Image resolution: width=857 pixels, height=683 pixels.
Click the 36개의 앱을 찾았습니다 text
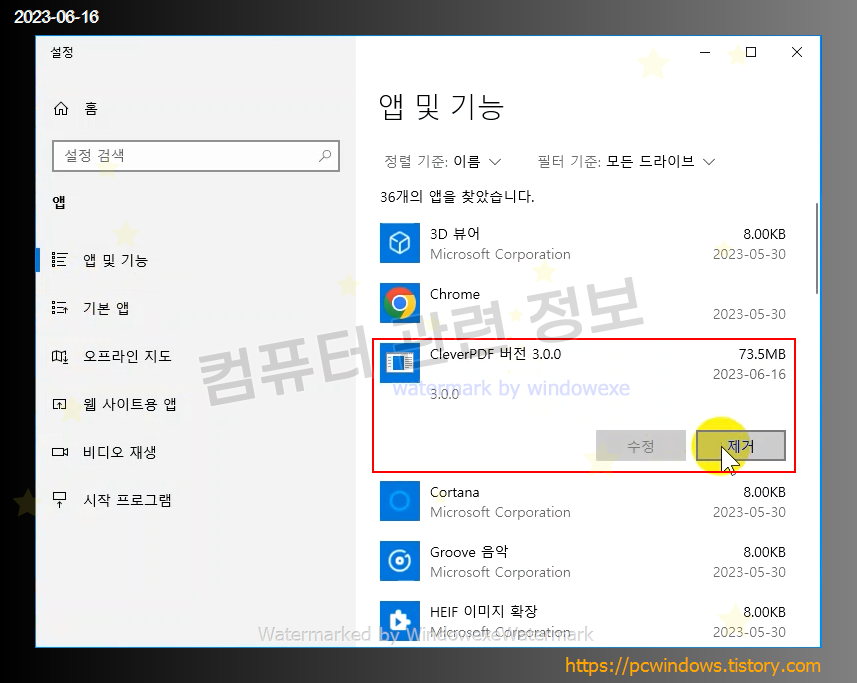[x=457, y=197]
